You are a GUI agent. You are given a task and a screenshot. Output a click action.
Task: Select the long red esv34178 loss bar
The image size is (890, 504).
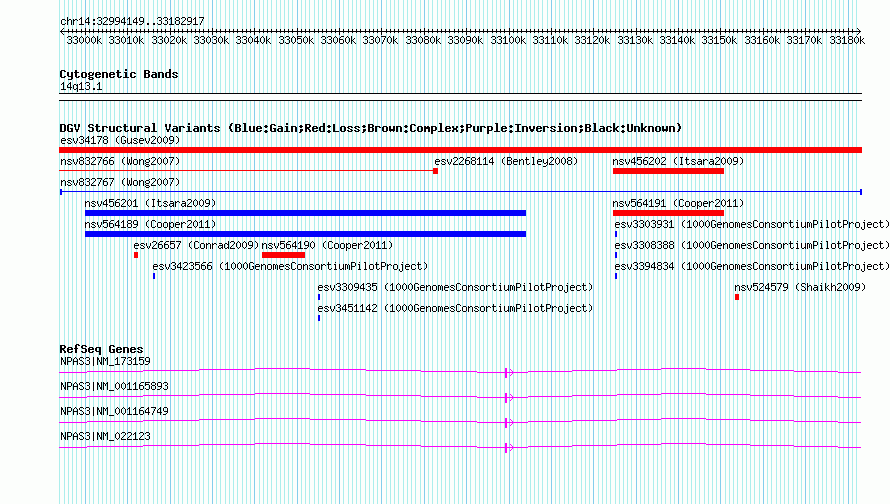pyautogui.click(x=460, y=150)
